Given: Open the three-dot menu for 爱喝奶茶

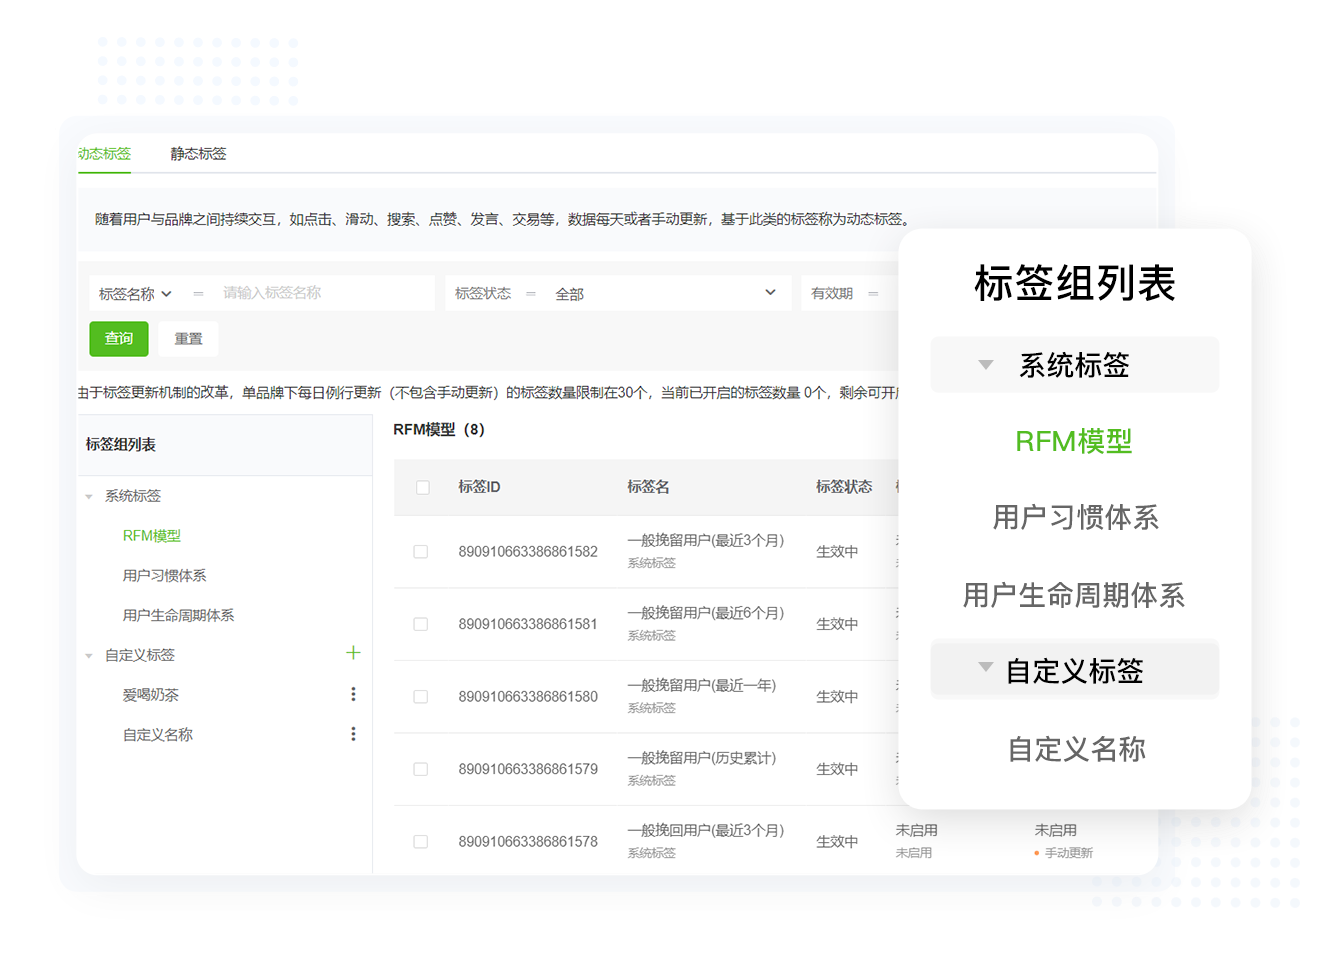Looking at the screenshot, I should pyautogui.click(x=353, y=694).
